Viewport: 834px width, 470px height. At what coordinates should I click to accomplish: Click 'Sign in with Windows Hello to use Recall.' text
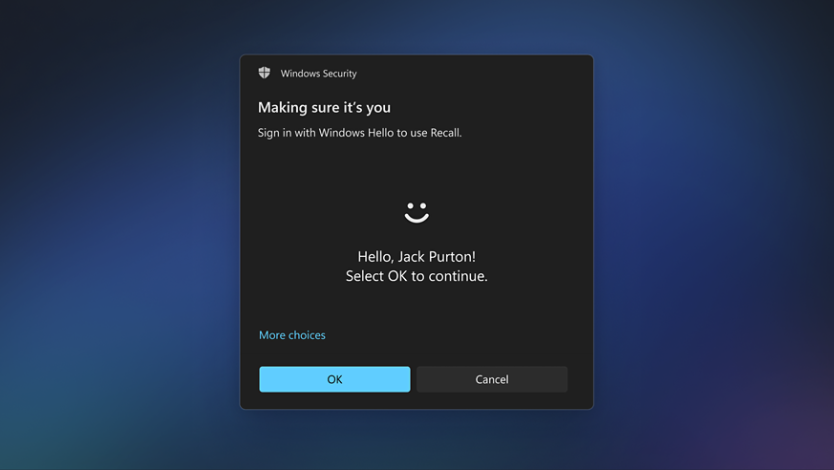pyautogui.click(x=360, y=133)
